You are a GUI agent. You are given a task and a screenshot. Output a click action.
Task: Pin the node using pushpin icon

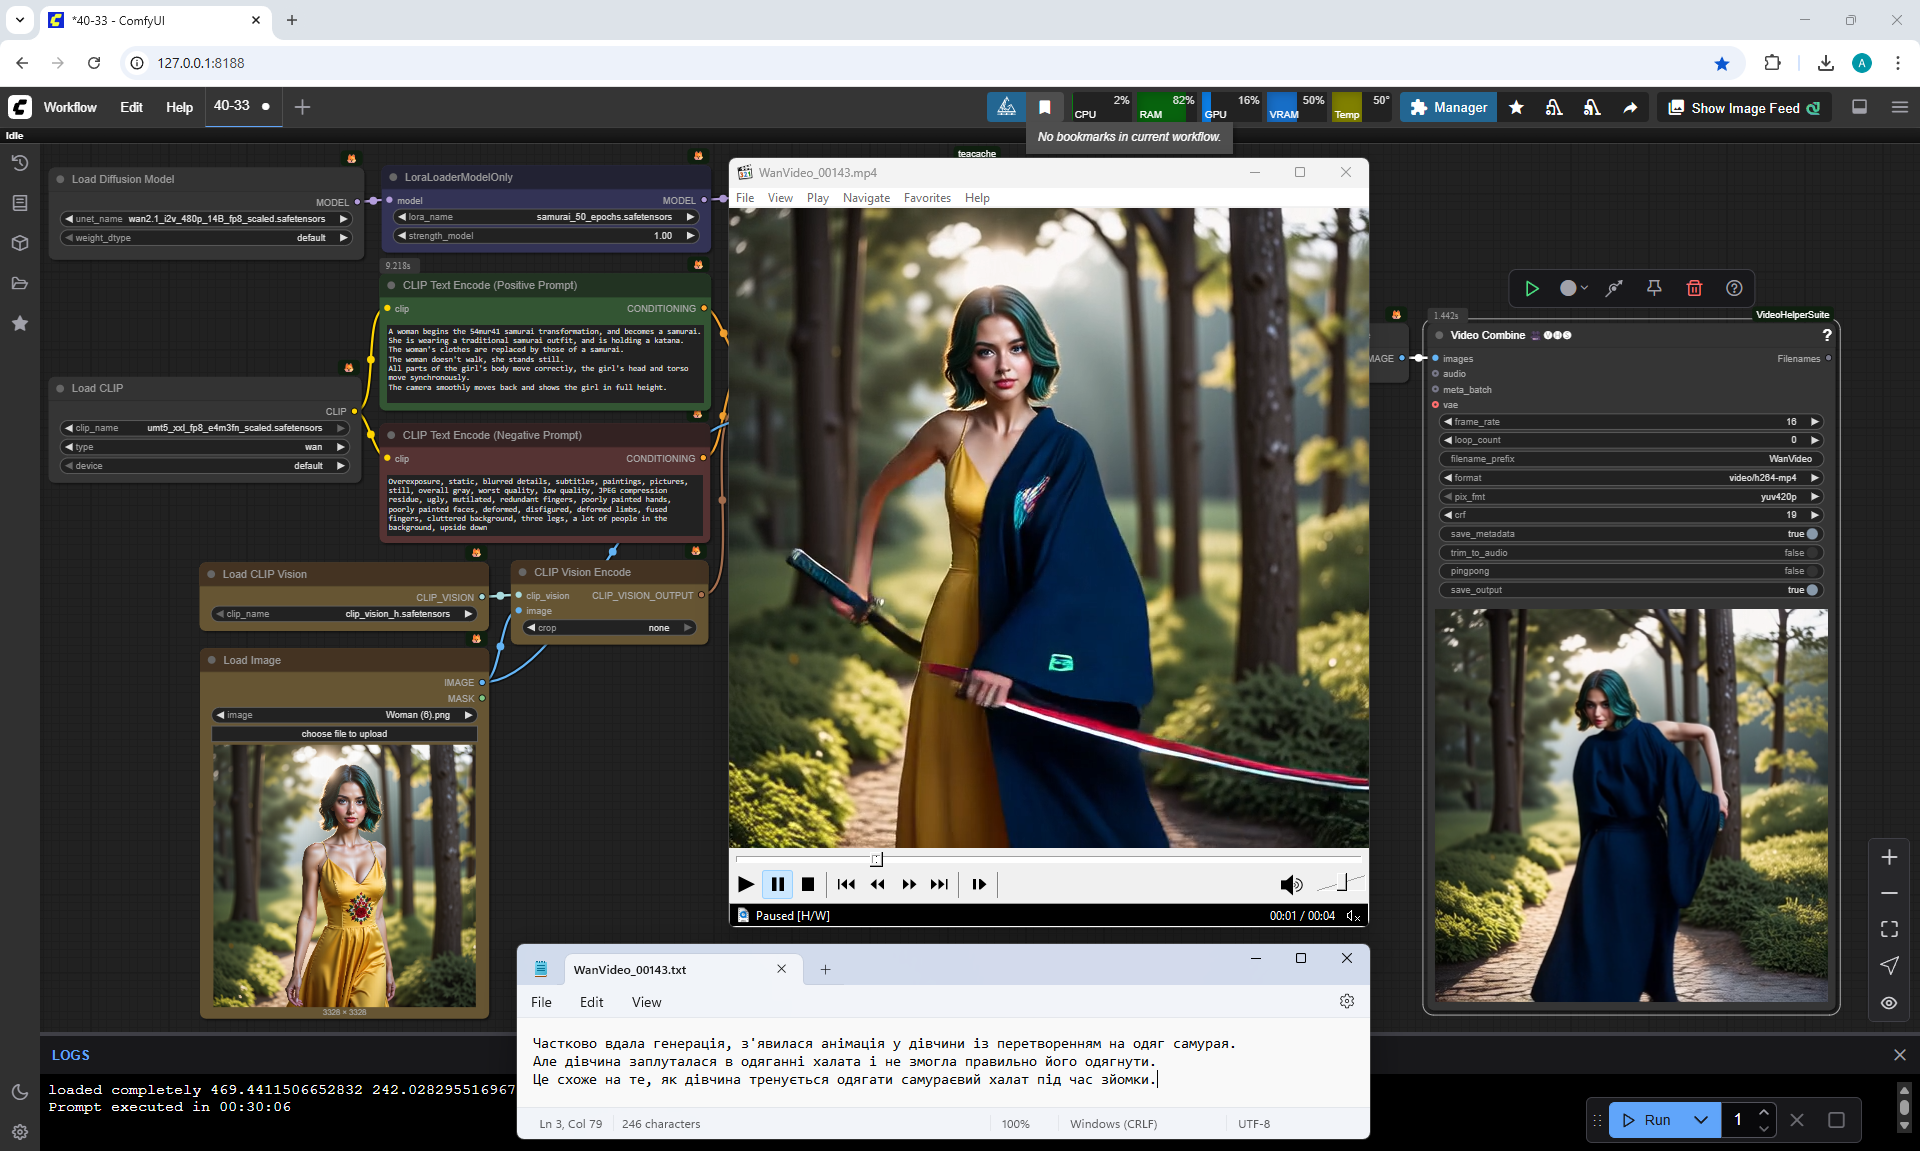tap(1654, 288)
